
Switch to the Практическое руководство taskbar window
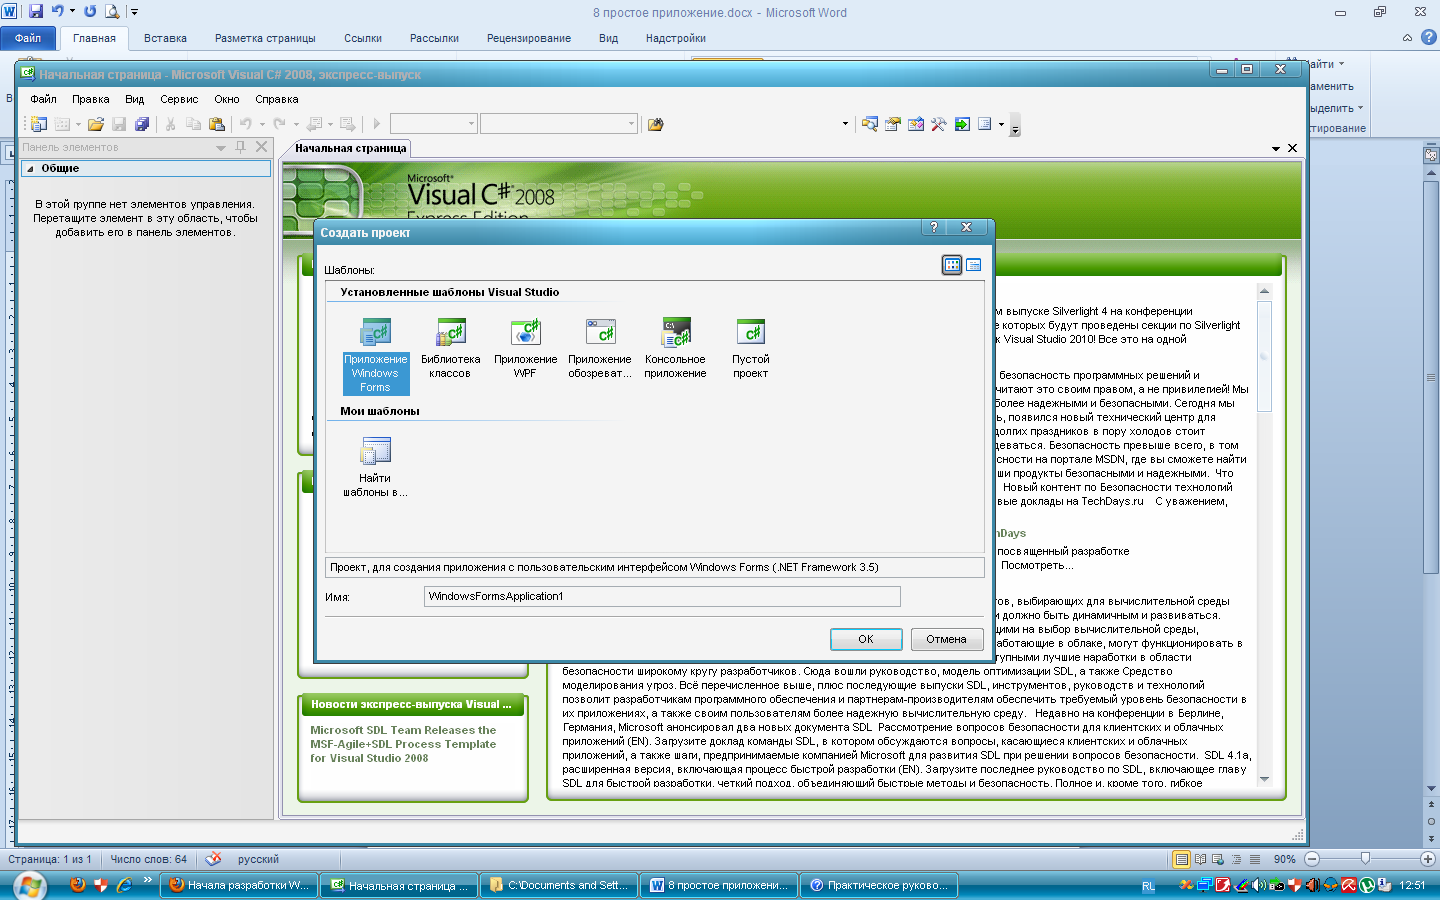click(880, 885)
